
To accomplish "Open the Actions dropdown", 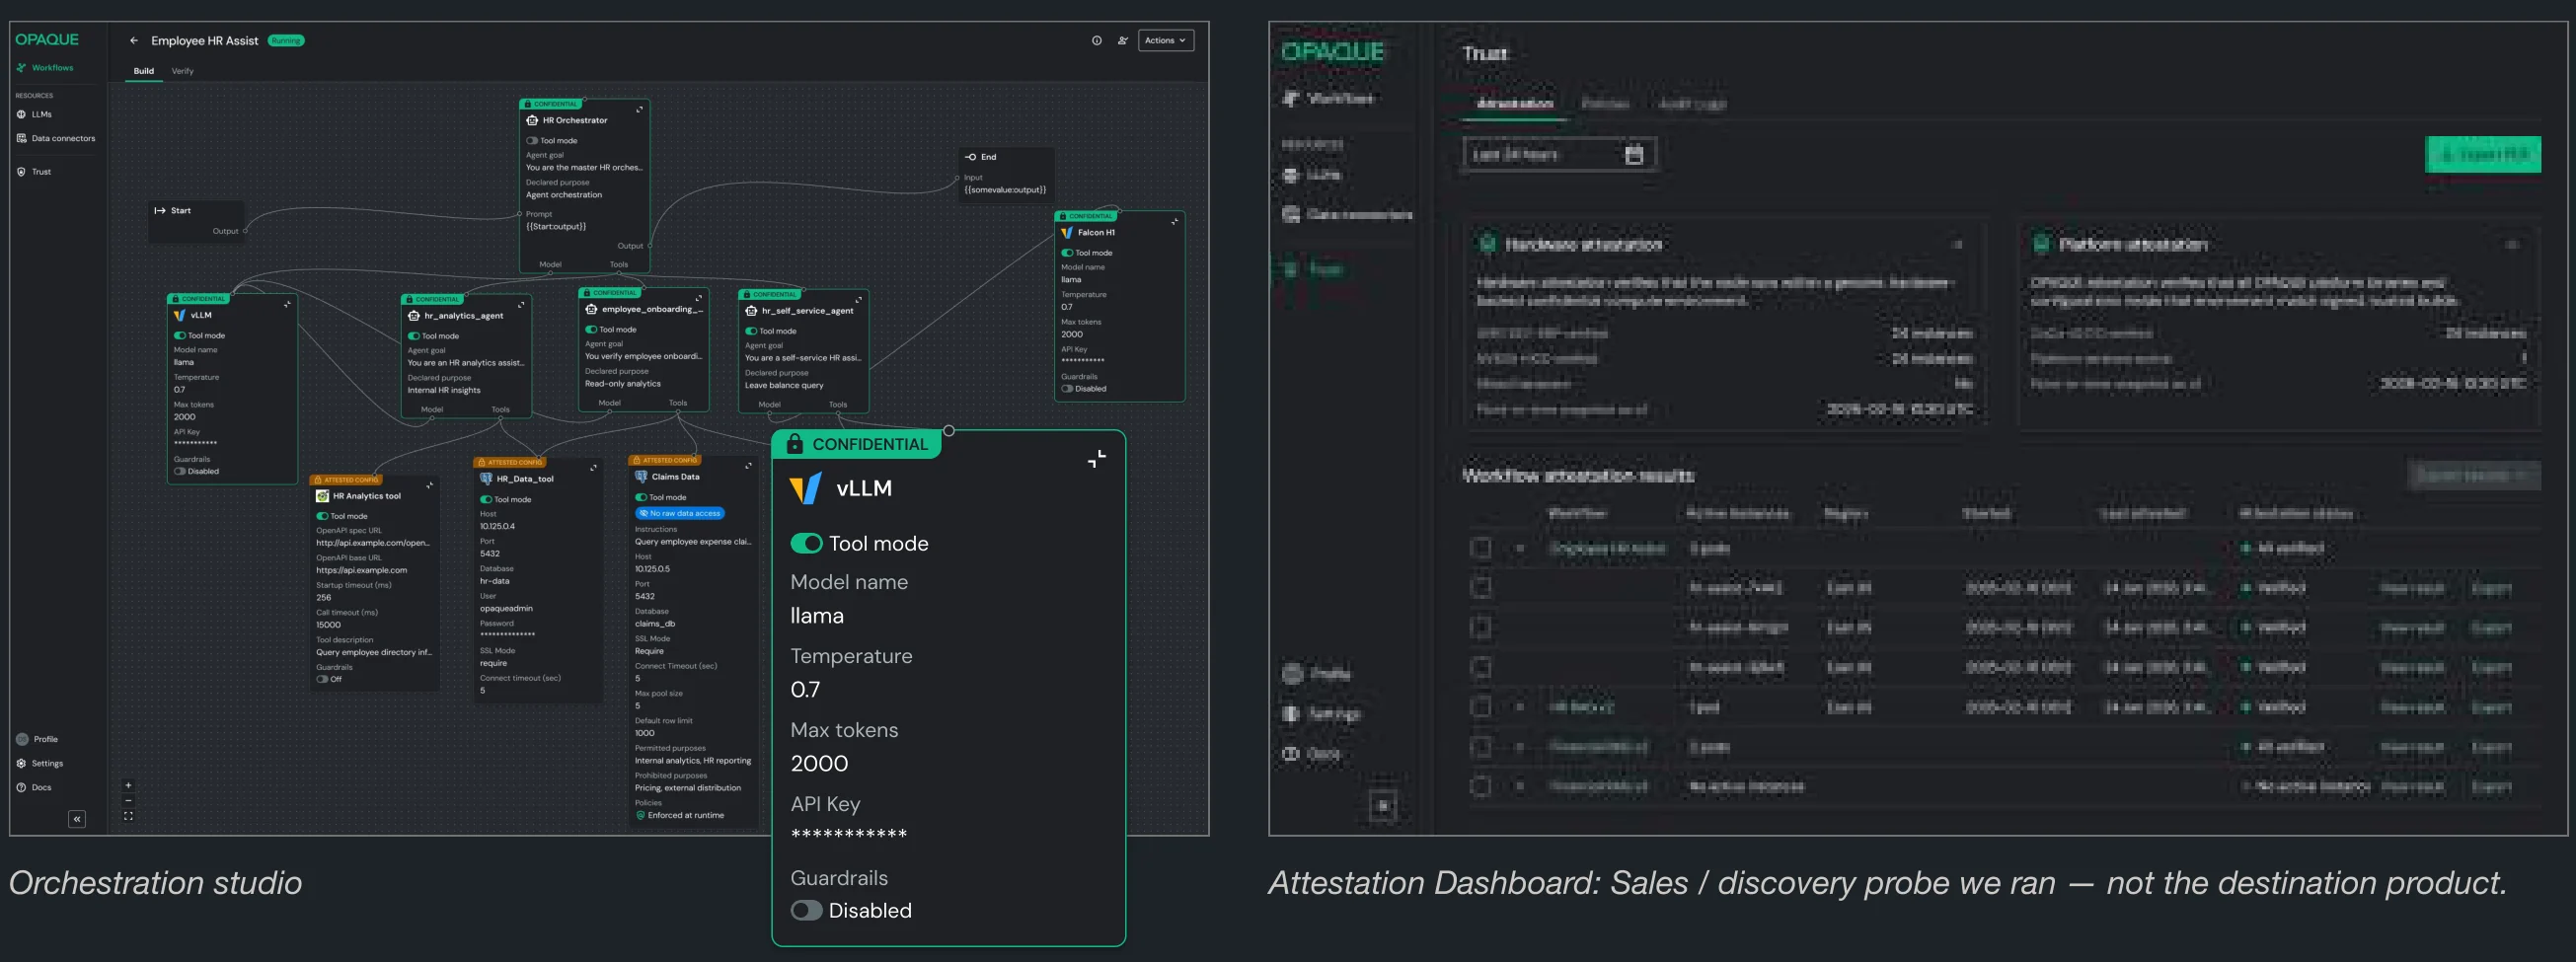I will (1165, 41).
